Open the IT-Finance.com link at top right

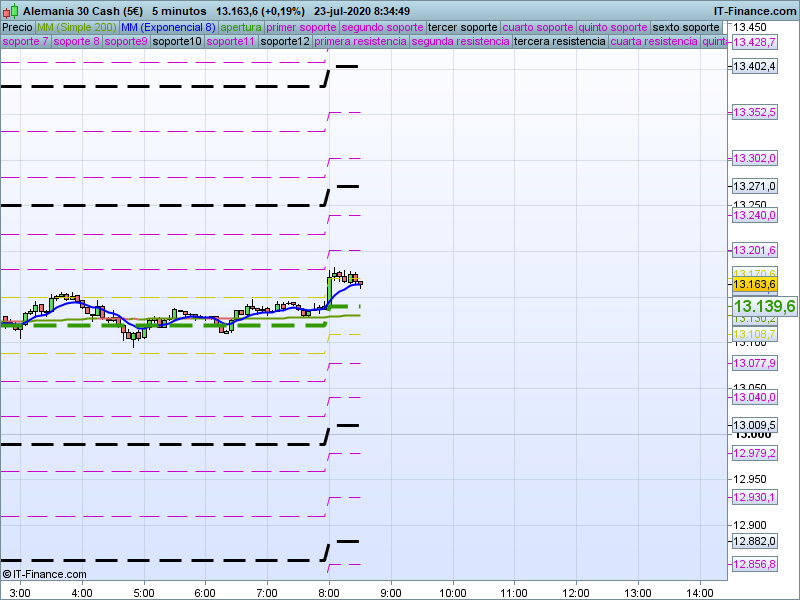(x=754, y=10)
